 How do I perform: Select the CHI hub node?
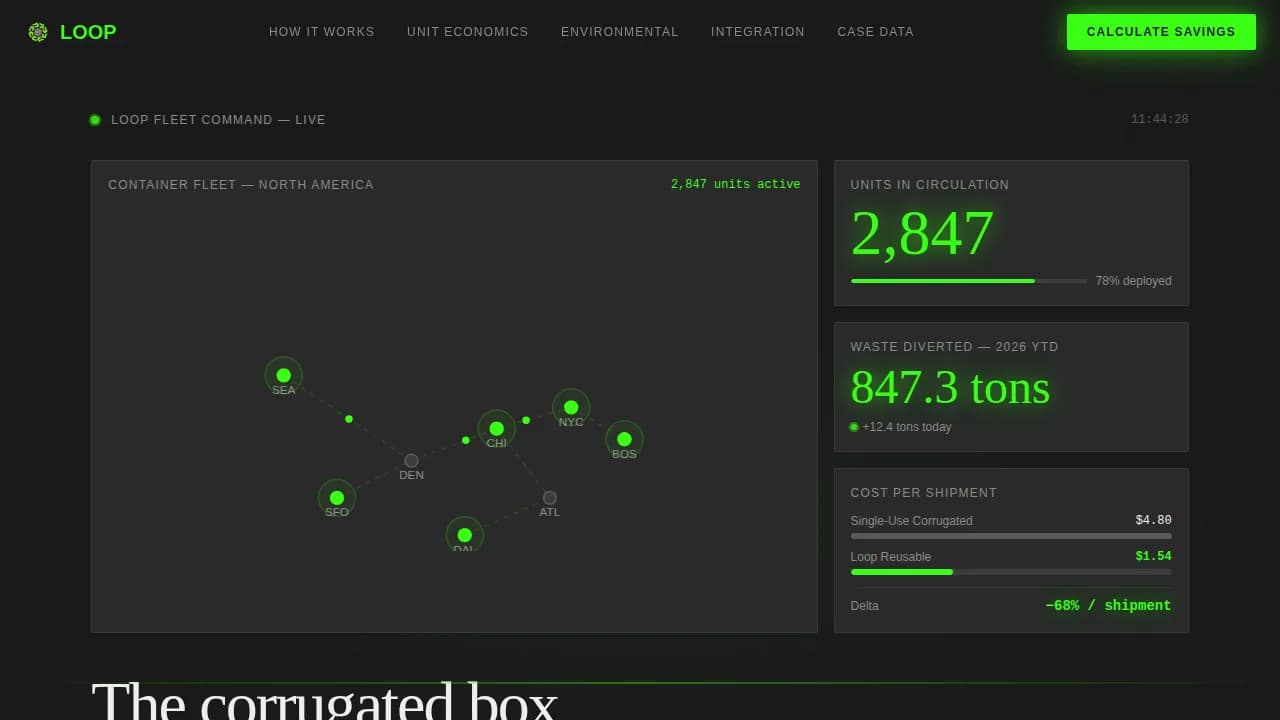[x=497, y=429]
